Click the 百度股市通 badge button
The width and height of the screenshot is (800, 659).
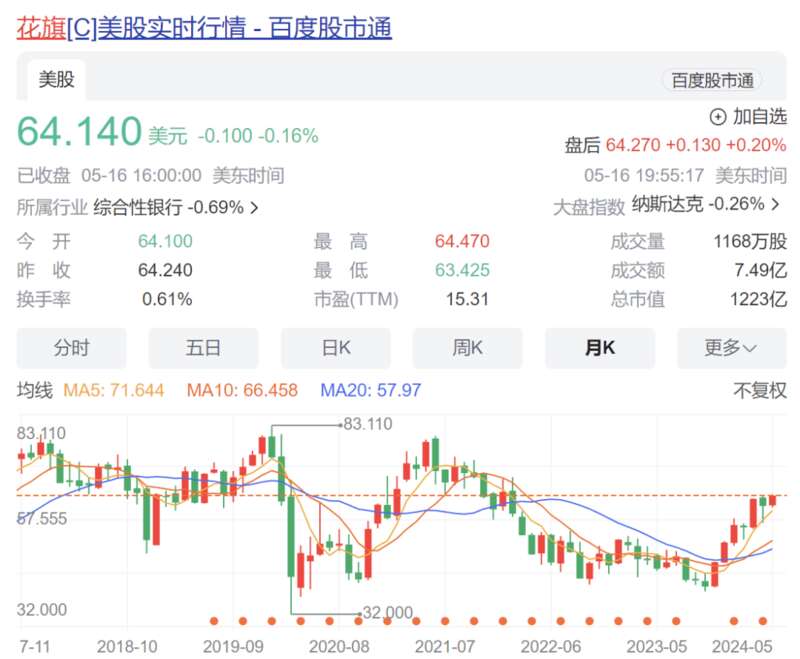pyautogui.click(x=712, y=81)
